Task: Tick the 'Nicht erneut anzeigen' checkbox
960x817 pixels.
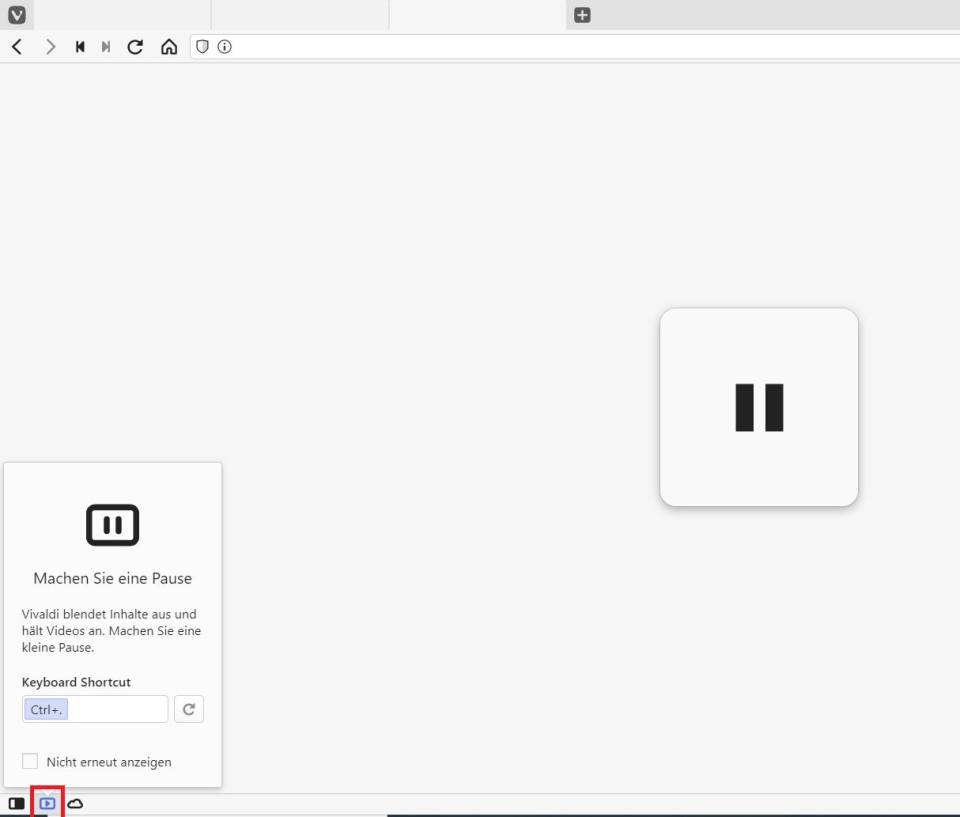Action: pyautogui.click(x=30, y=761)
